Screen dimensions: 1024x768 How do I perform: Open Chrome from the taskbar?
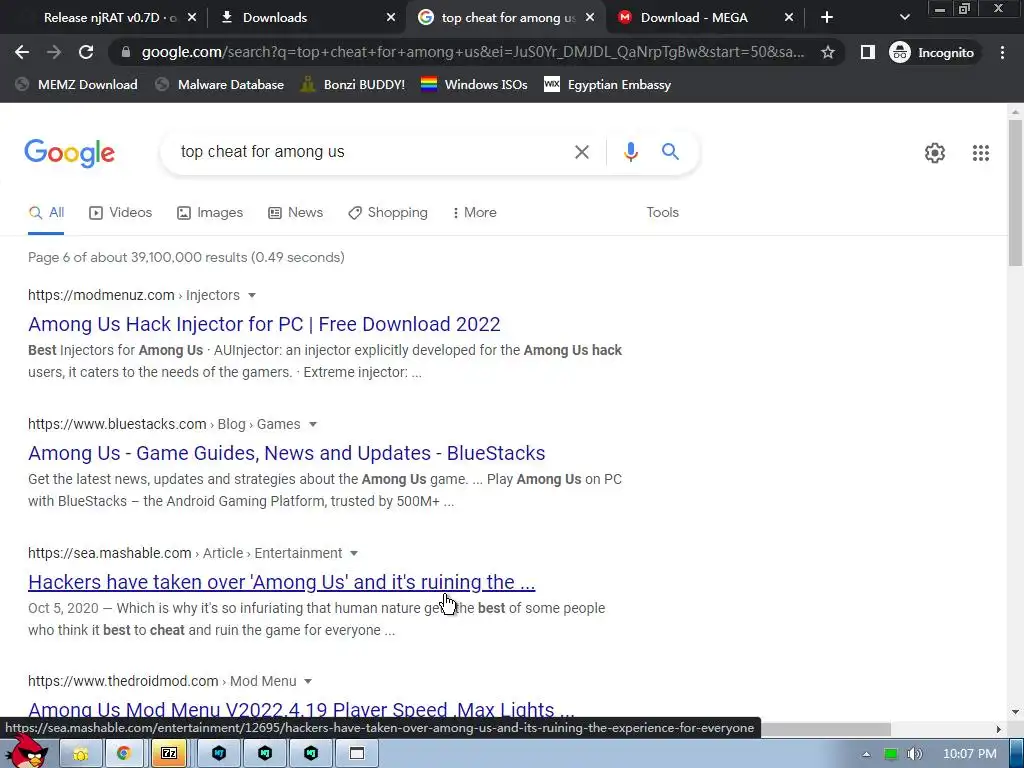[123, 753]
